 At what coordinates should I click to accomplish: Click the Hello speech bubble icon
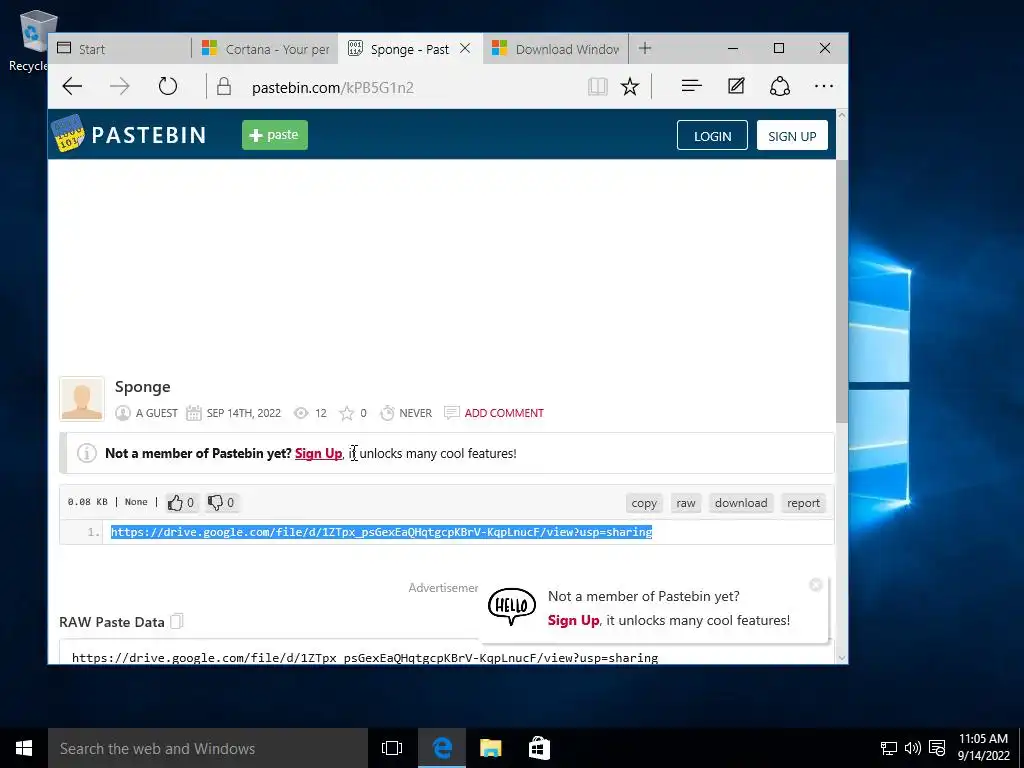[x=512, y=607]
